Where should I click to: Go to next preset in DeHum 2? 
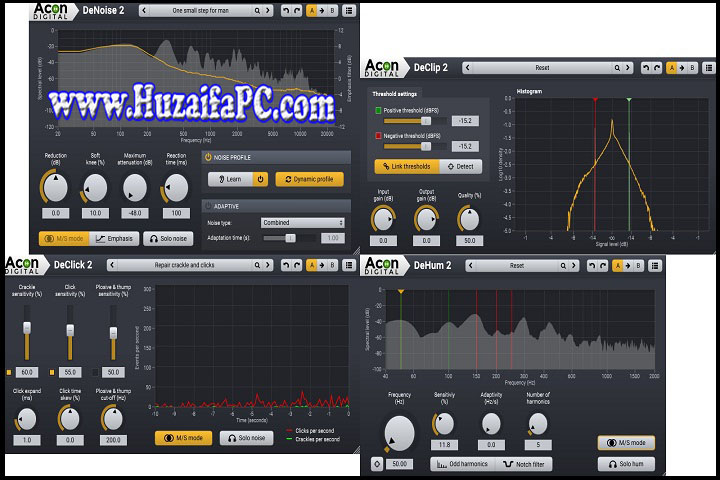click(x=574, y=265)
